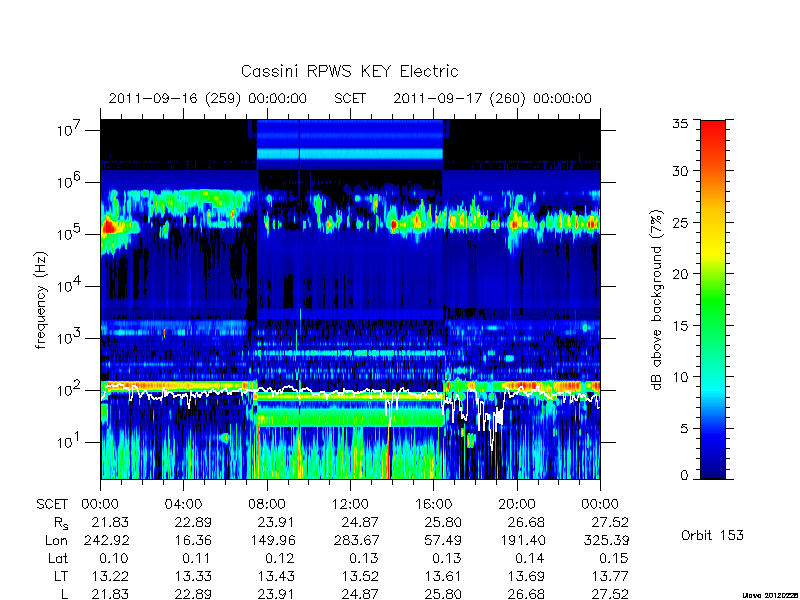Click the green middle region of the colorbar
Screen dimensions: 800x600
click(713, 300)
